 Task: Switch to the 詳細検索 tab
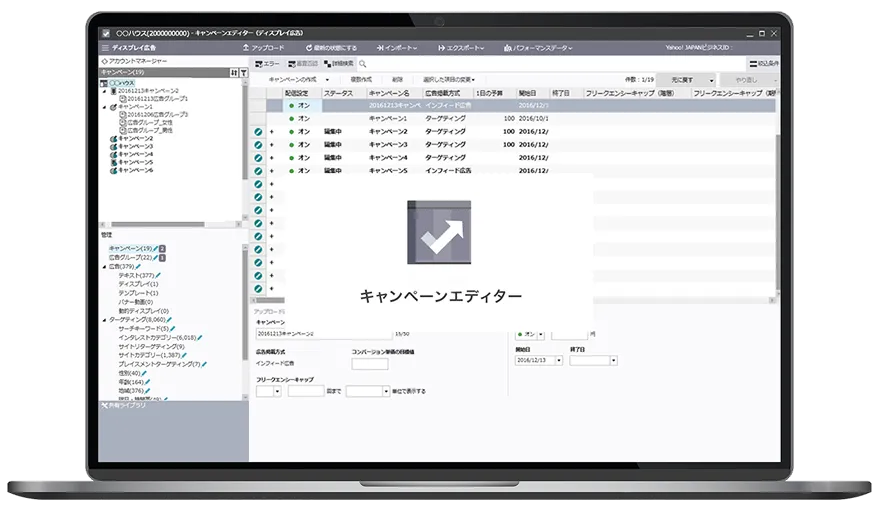coord(338,63)
